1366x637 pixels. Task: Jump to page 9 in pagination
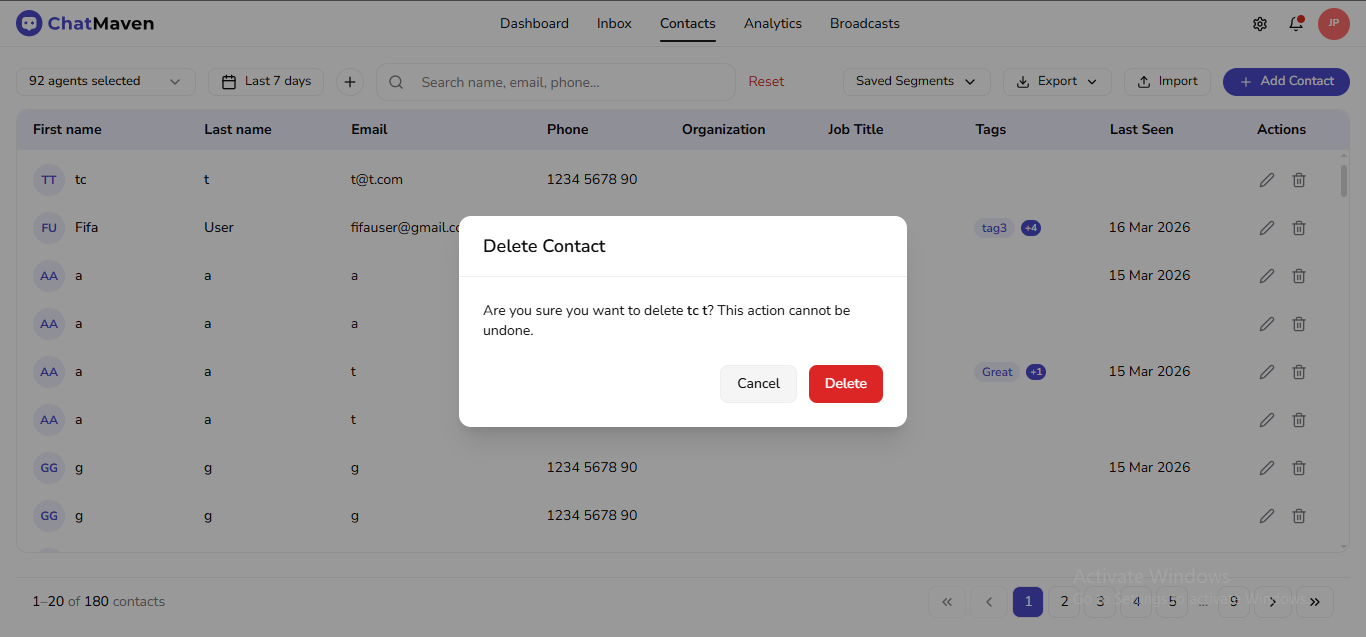pyautogui.click(x=1233, y=601)
